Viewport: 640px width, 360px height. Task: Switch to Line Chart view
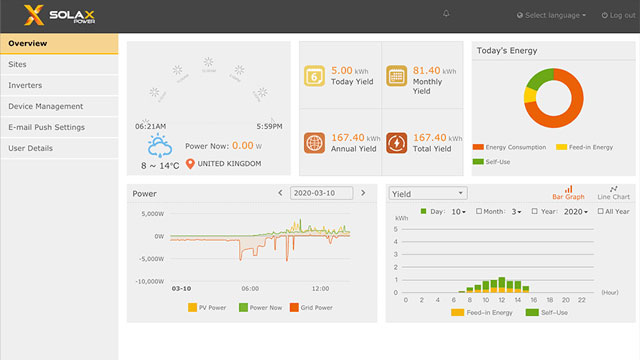[613, 193]
